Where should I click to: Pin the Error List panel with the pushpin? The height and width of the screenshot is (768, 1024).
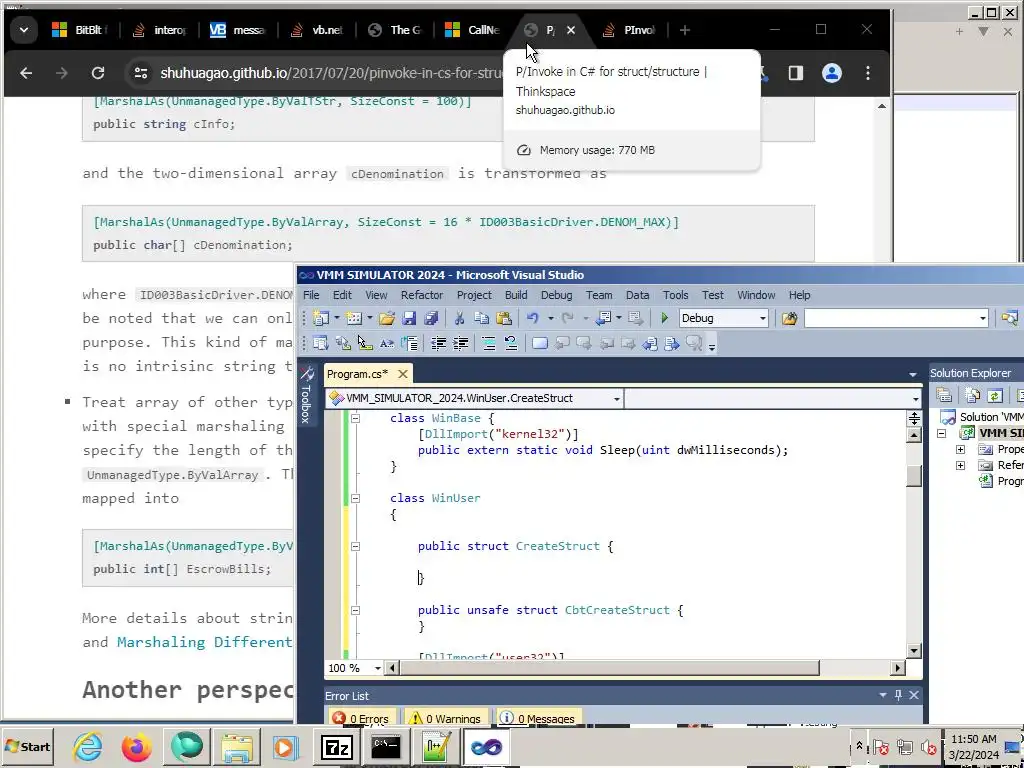898,696
